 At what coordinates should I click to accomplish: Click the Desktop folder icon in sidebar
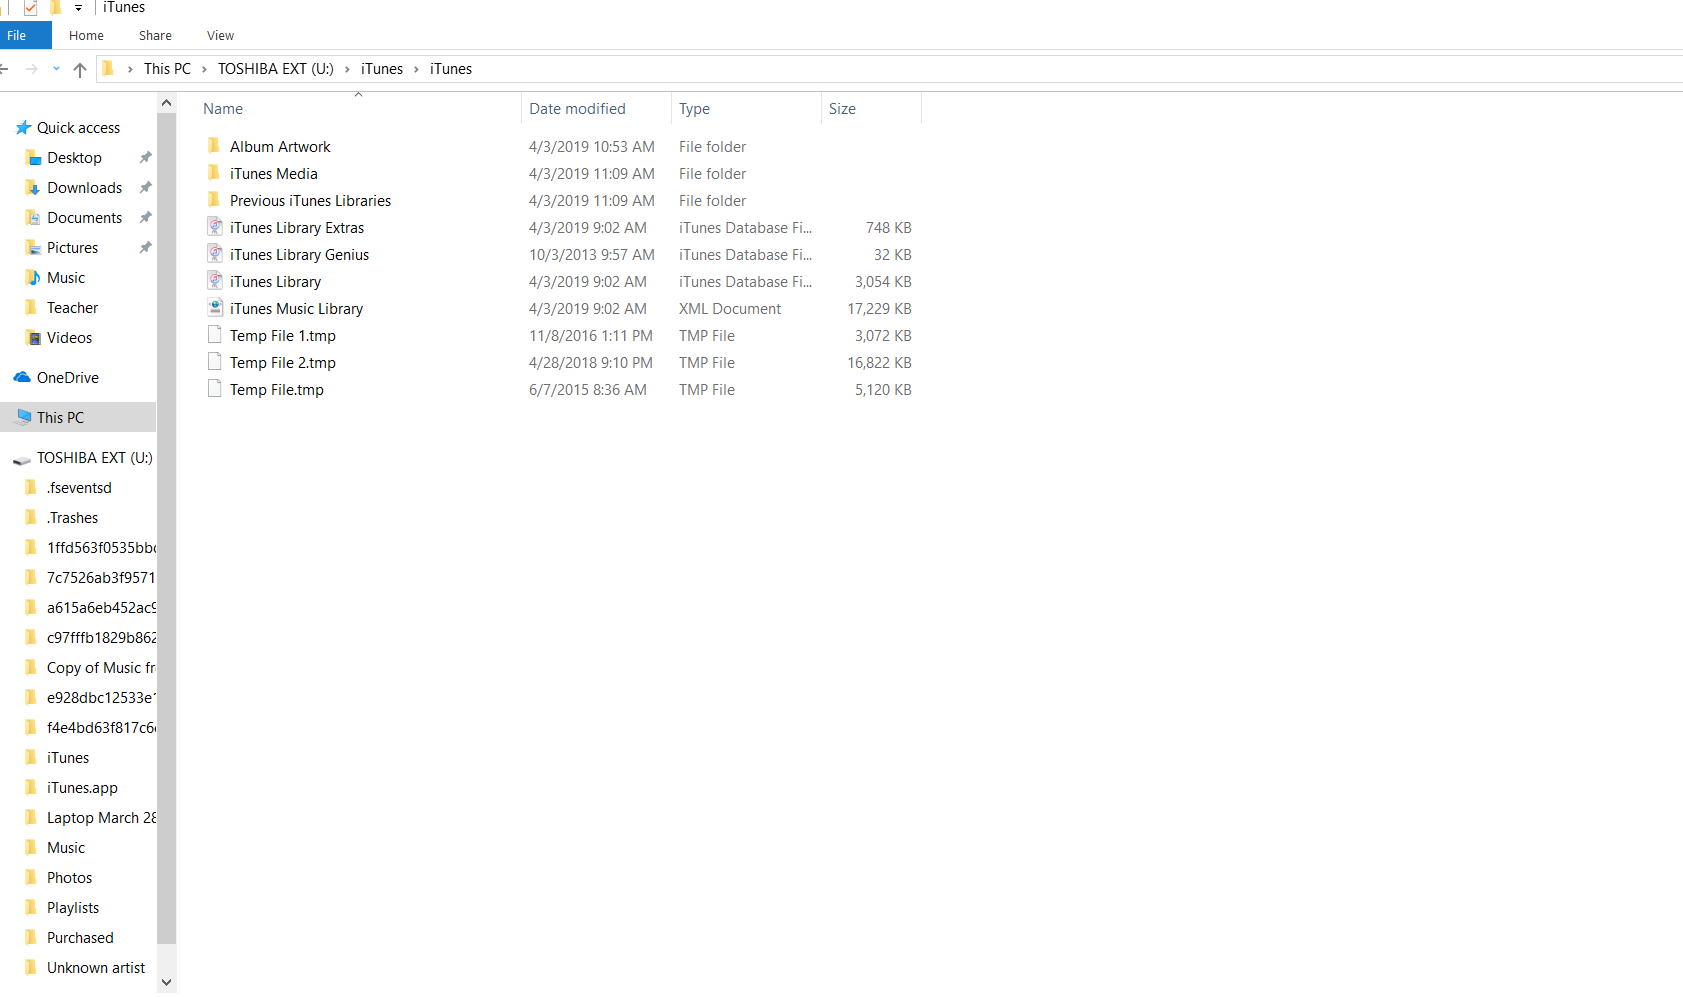pos(33,158)
